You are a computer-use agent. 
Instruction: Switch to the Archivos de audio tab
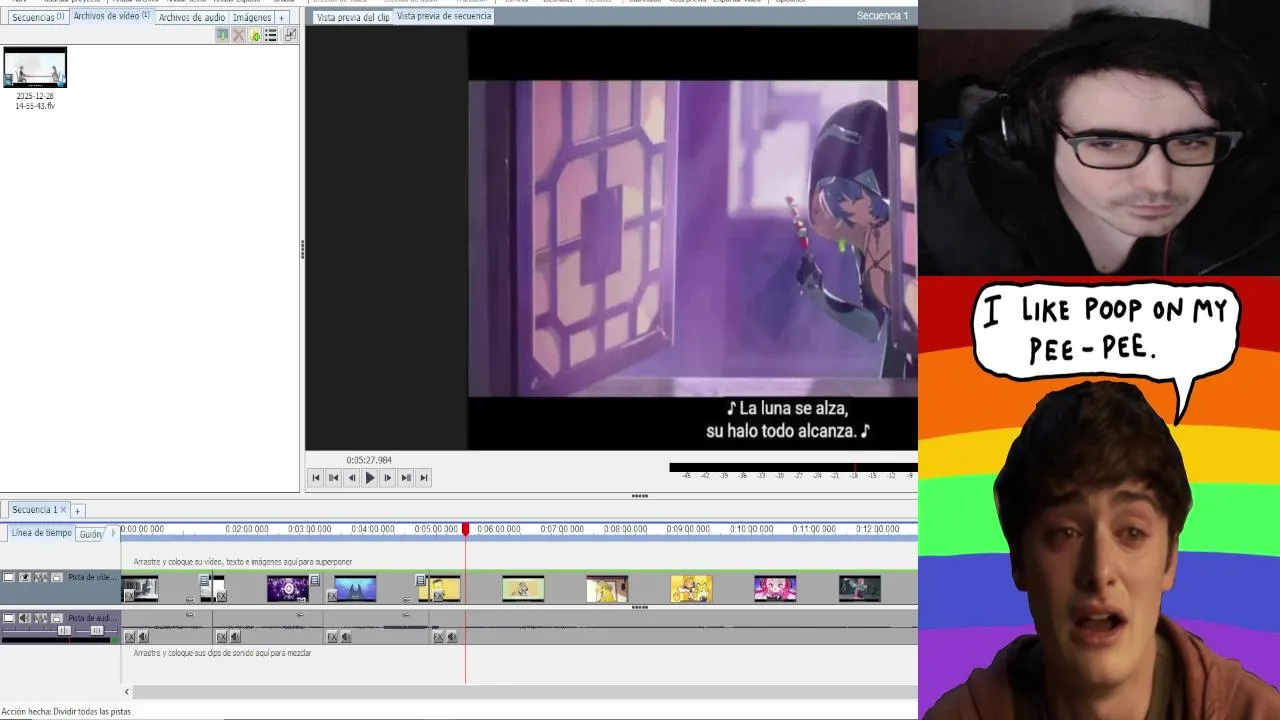tap(192, 17)
